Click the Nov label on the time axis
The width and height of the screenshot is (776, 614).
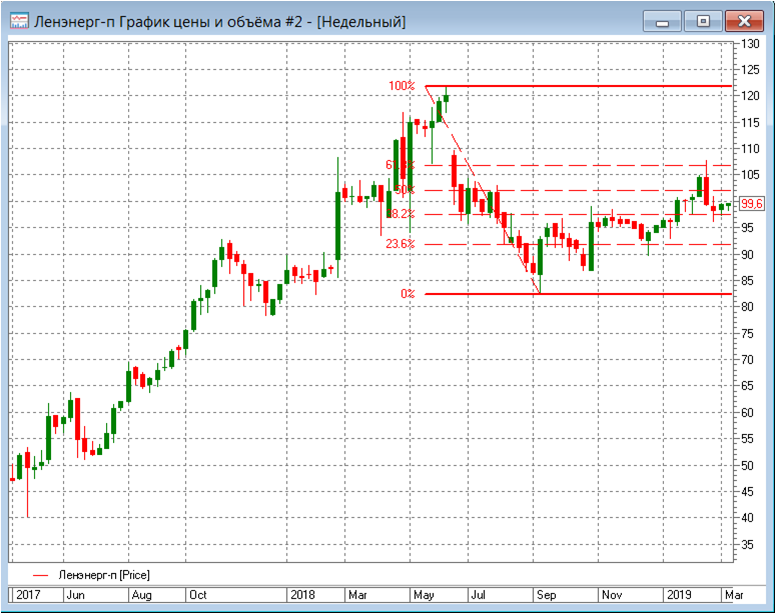click(611, 594)
